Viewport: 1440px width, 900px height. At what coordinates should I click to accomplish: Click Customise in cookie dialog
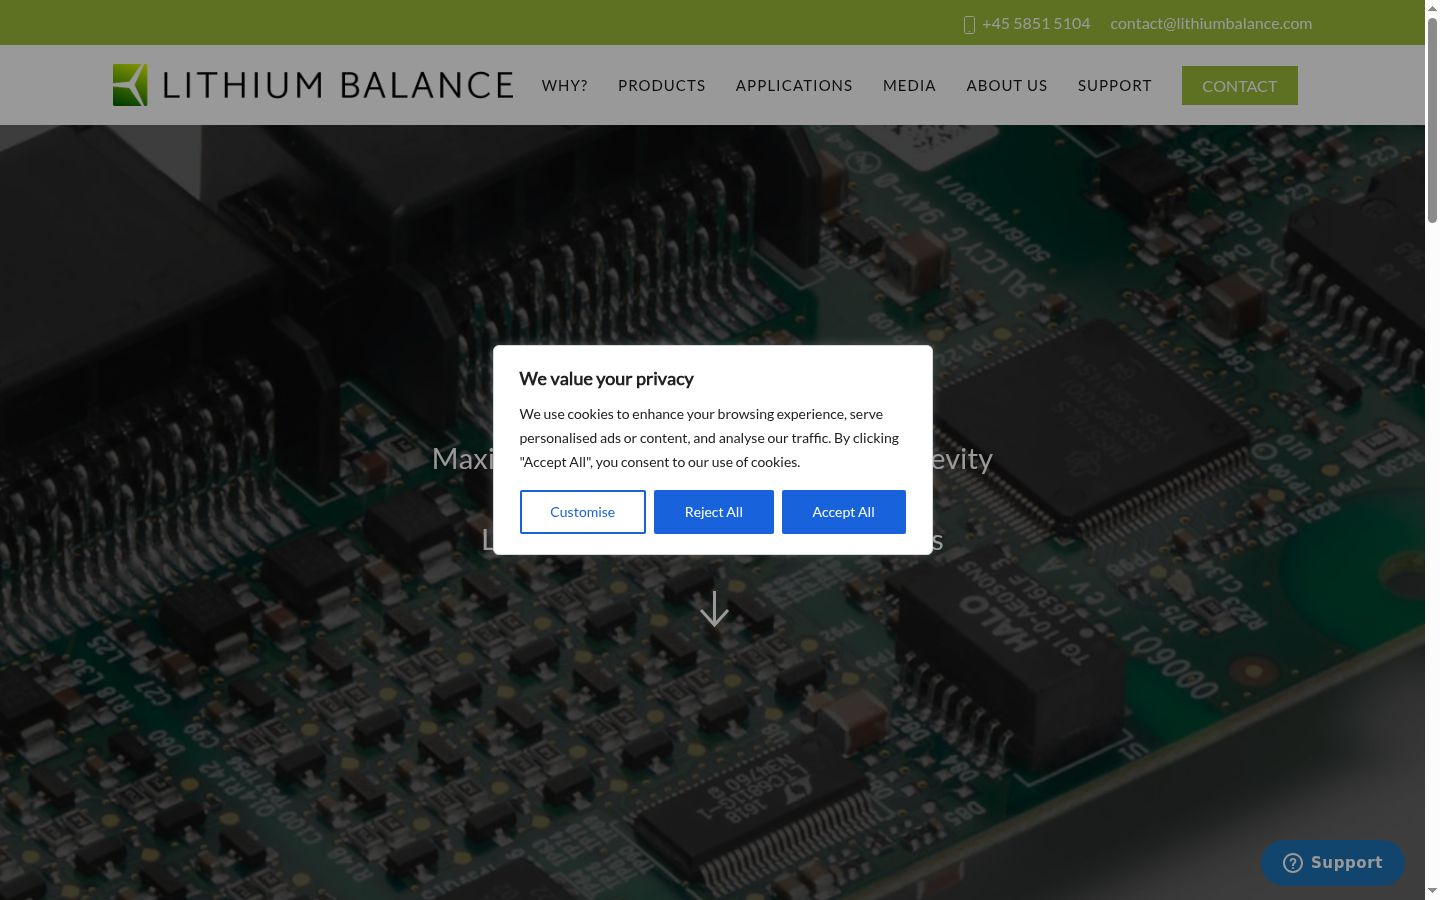click(583, 512)
